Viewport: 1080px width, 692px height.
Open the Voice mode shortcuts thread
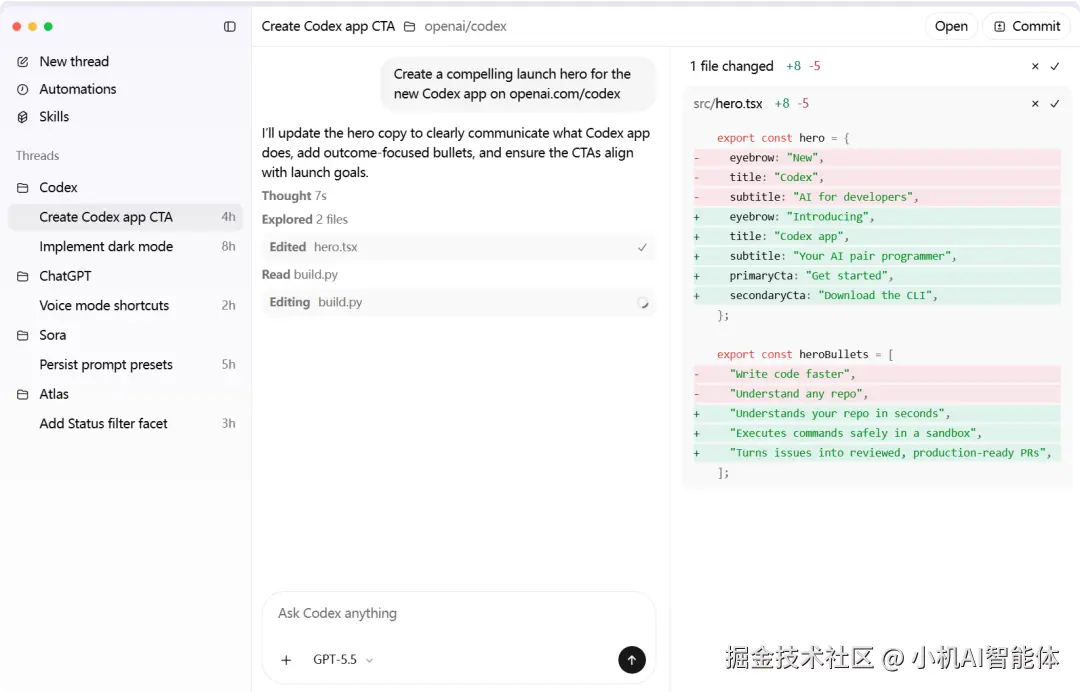click(x=125, y=305)
